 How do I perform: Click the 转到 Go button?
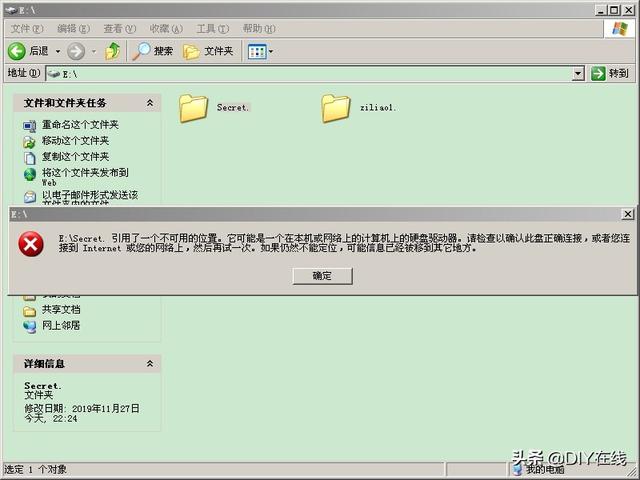(610, 73)
